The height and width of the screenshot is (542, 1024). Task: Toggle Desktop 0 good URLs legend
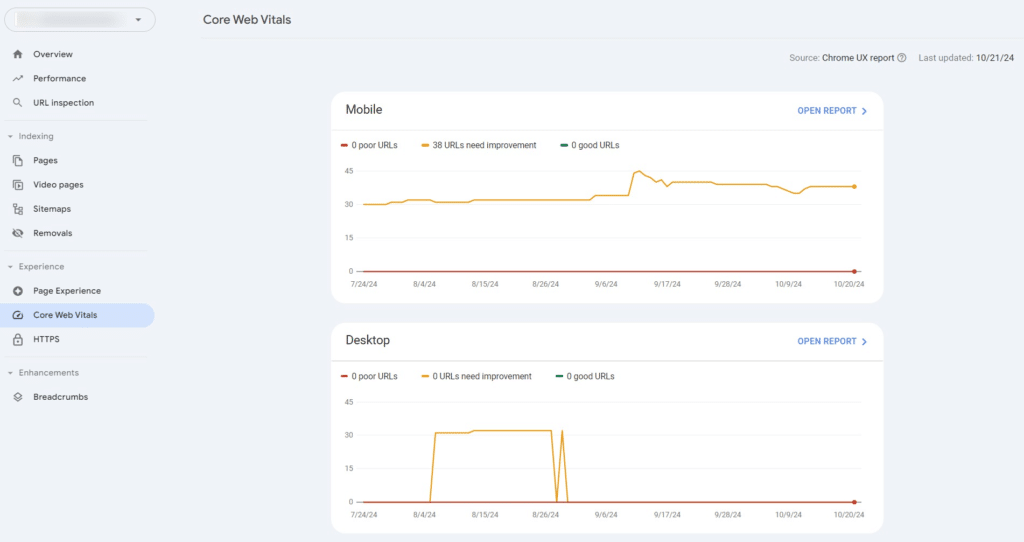click(x=585, y=376)
